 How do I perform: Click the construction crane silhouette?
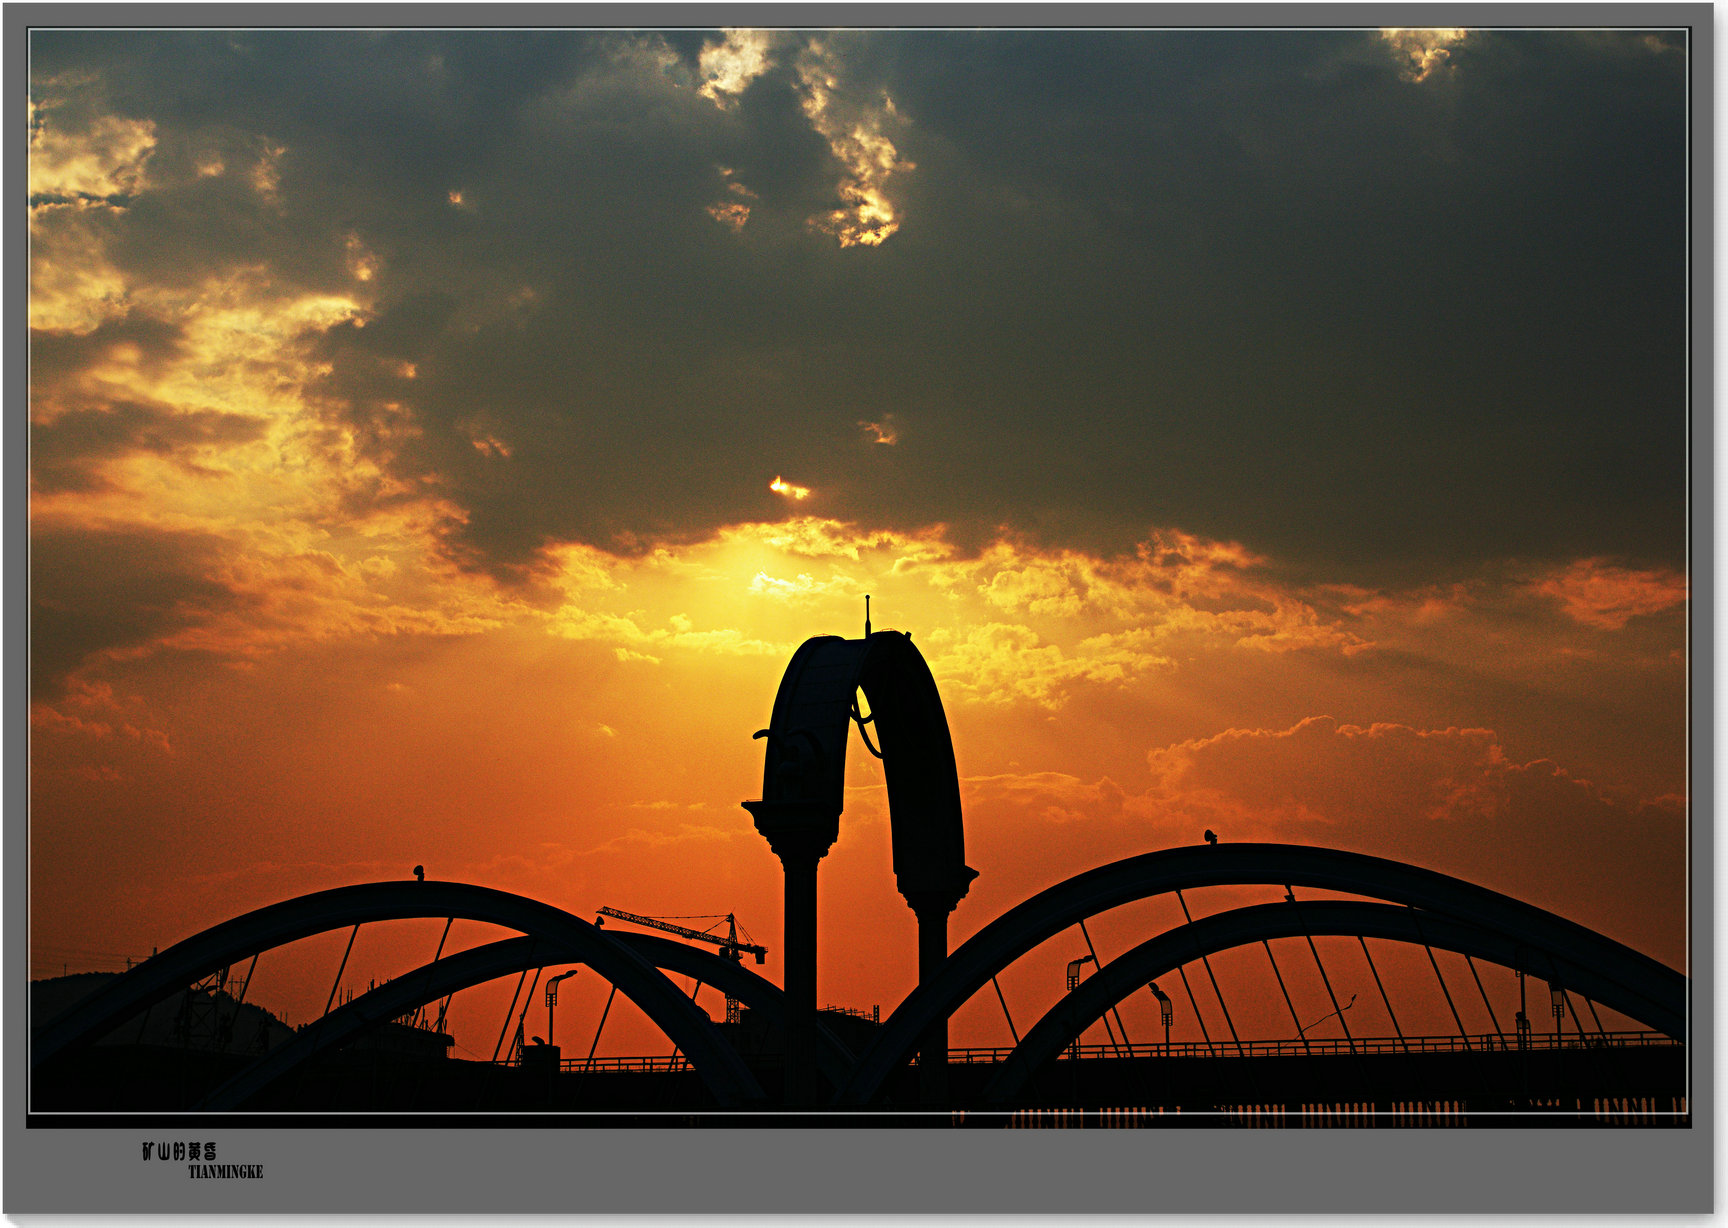tap(690, 930)
